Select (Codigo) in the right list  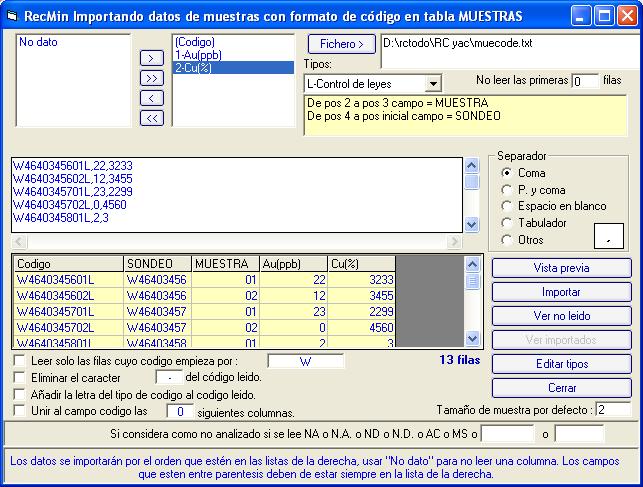click(233, 42)
